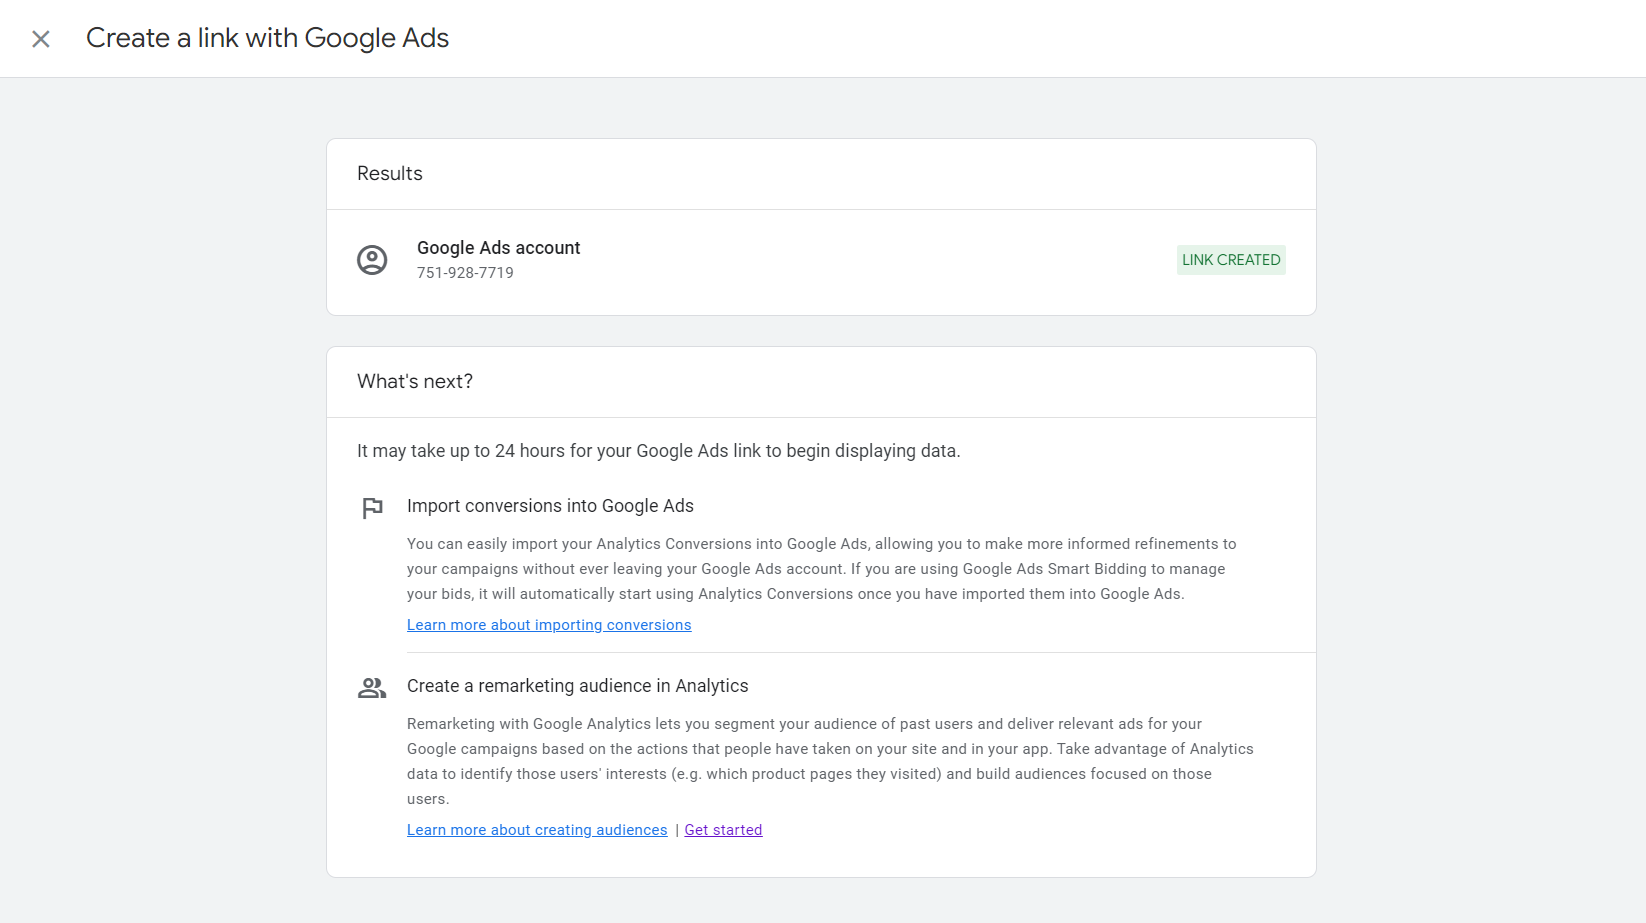This screenshot has height=923, width=1646.
Task: Click the What's next? heading
Action: click(x=415, y=382)
